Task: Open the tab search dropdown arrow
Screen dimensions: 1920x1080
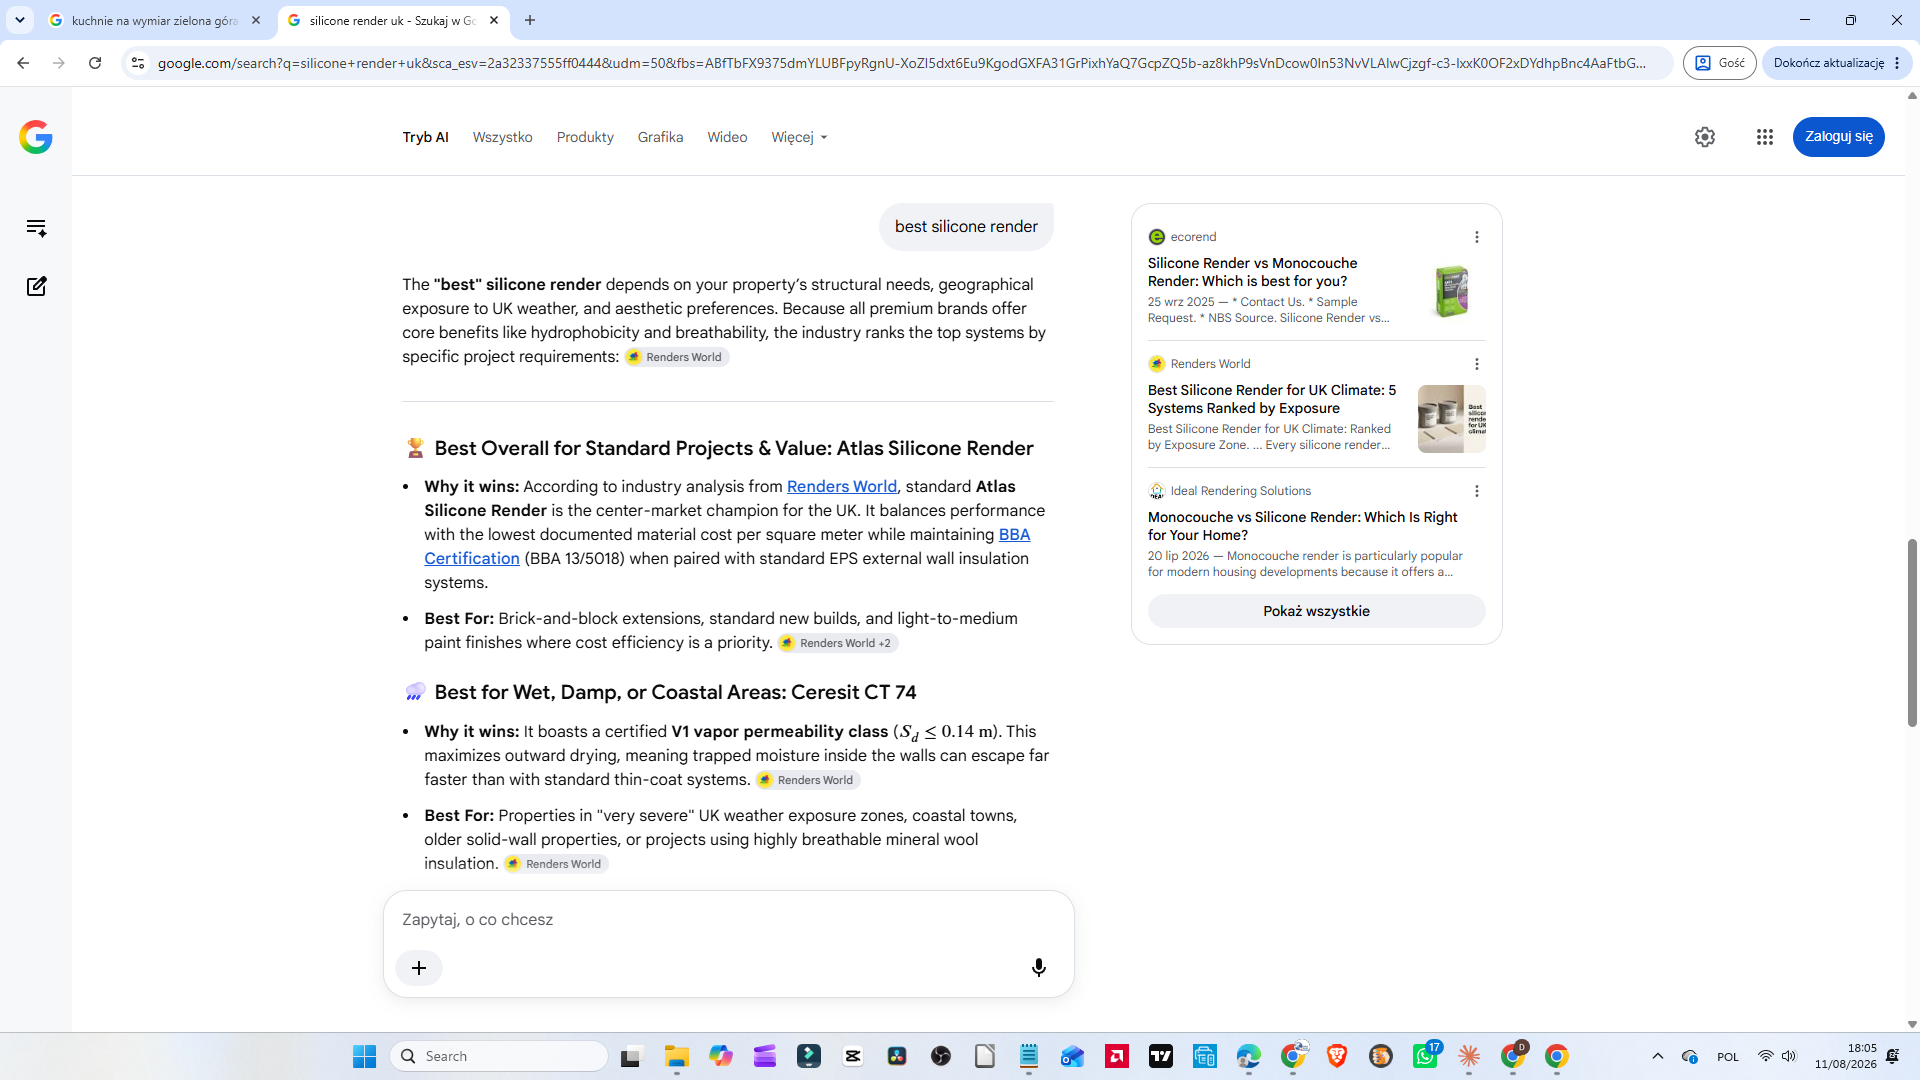Action: pos(20,20)
